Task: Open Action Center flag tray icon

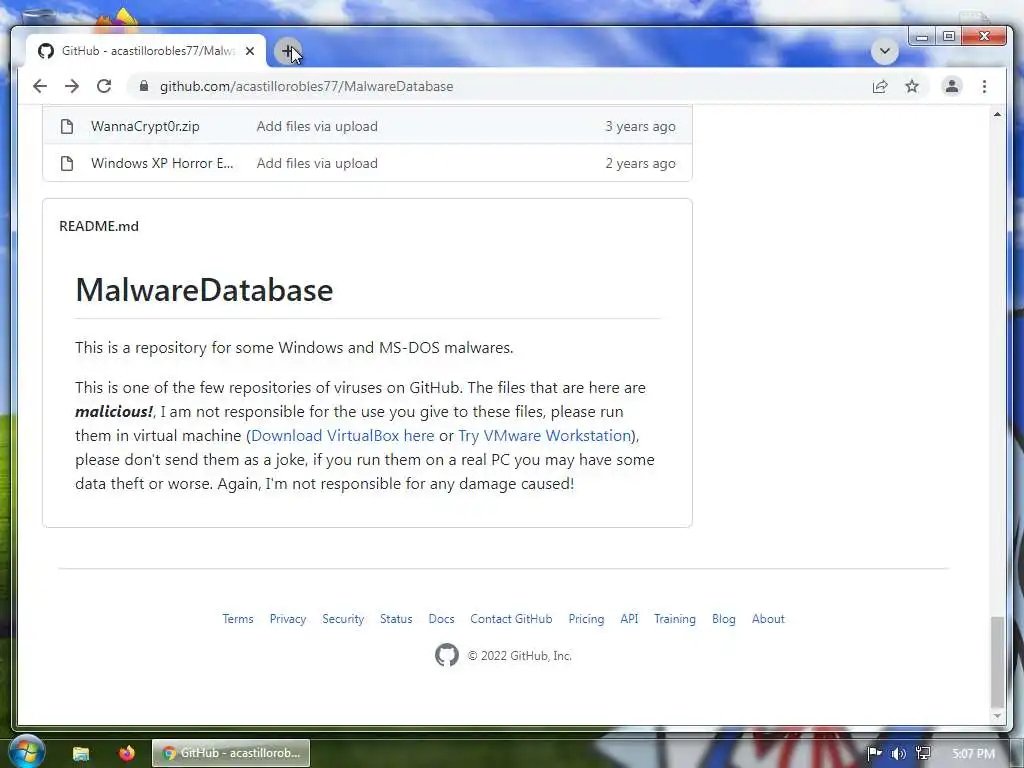Action: click(x=874, y=754)
